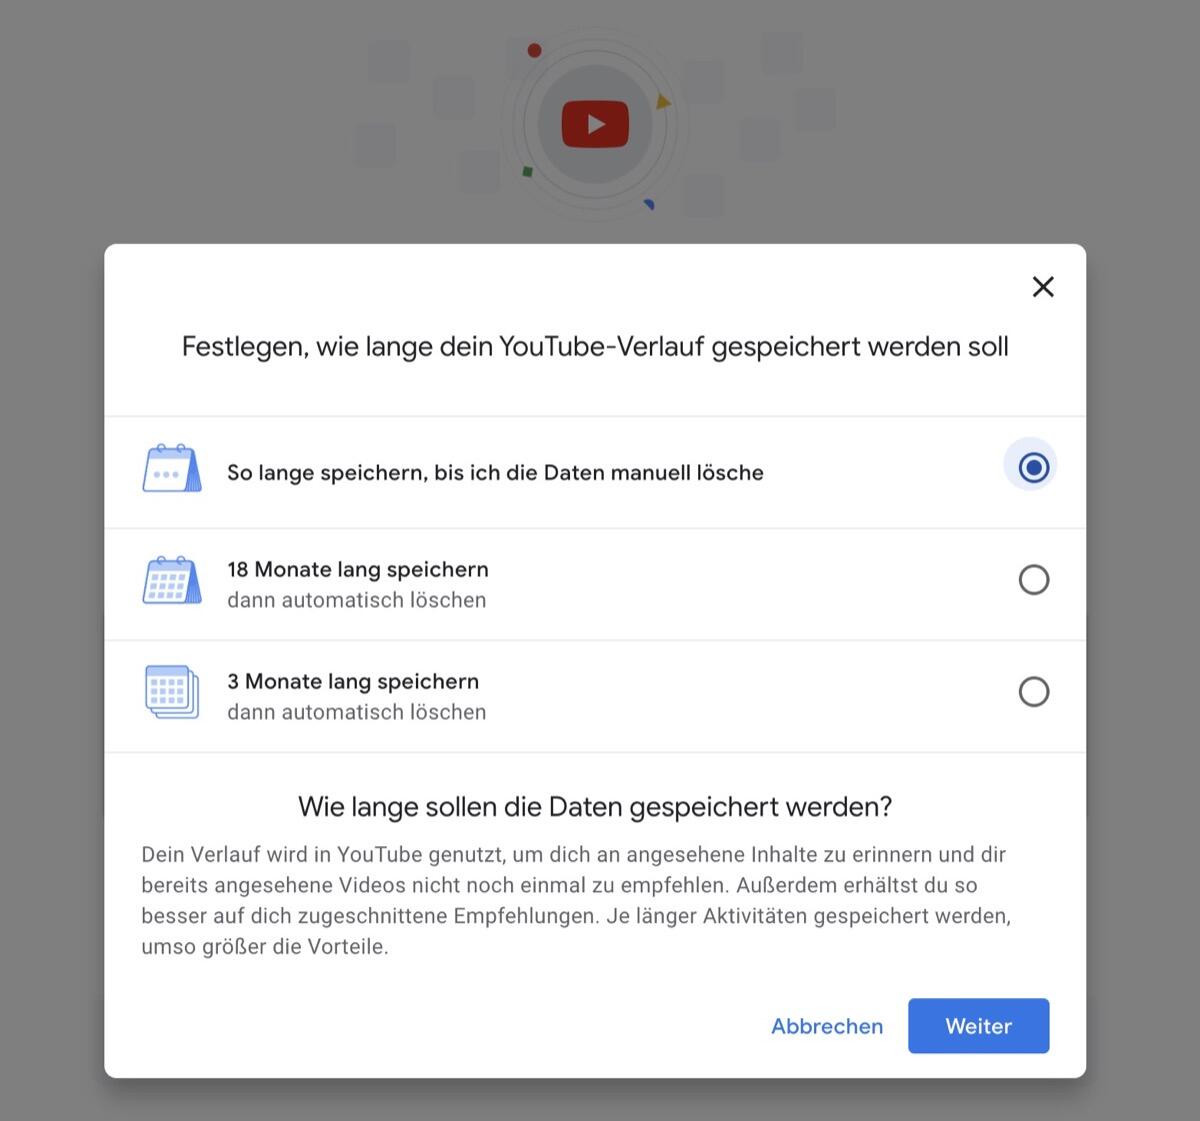Click 'So lange speichern, bis ich' option text
Viewport: 1200px width, 1121px height.
pyautogui.click(x=495, y=473)
